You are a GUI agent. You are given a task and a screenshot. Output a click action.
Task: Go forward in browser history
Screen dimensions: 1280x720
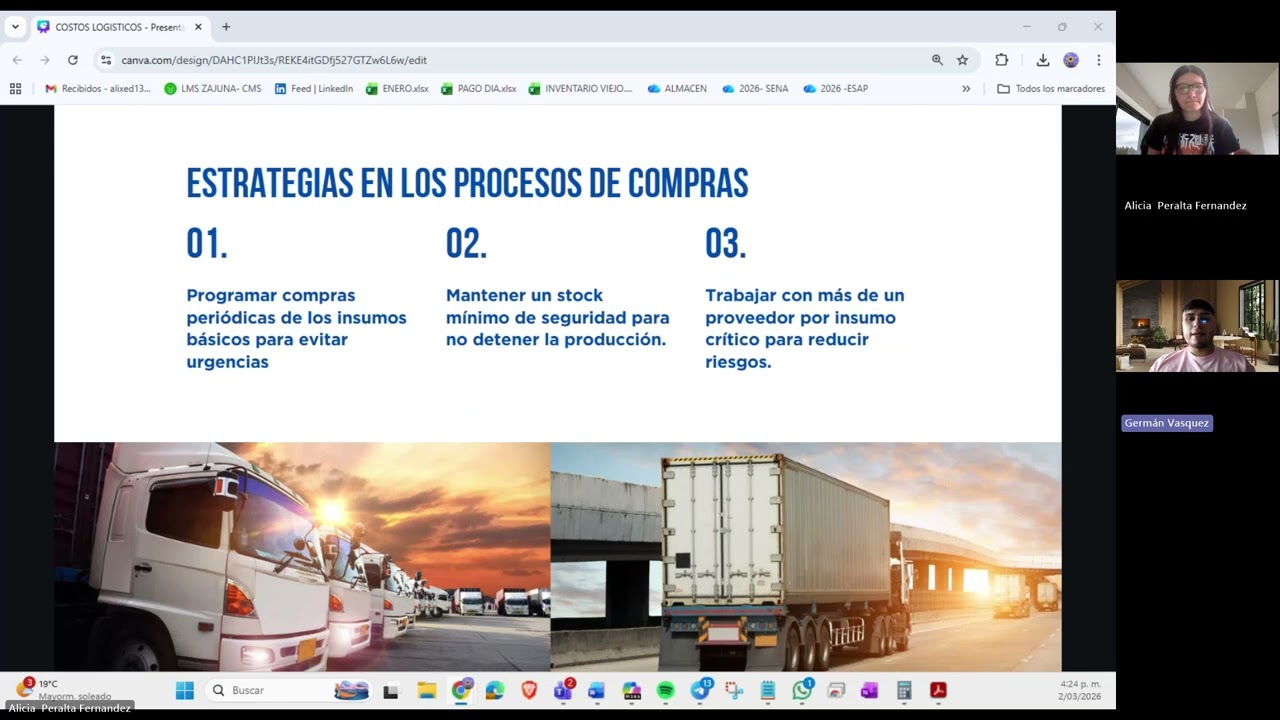click(x=45, y=60)
